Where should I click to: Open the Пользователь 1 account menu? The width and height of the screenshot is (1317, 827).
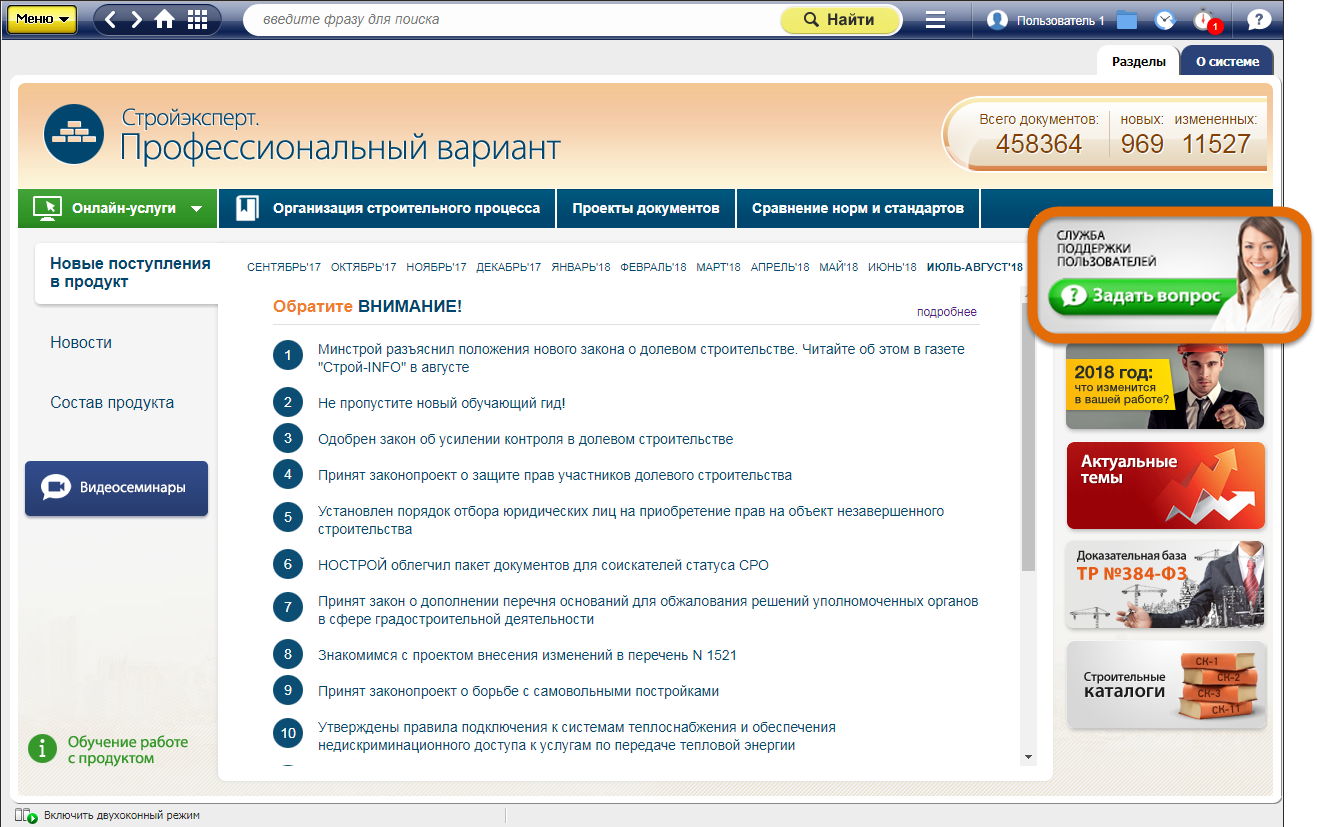[1046, 20]
